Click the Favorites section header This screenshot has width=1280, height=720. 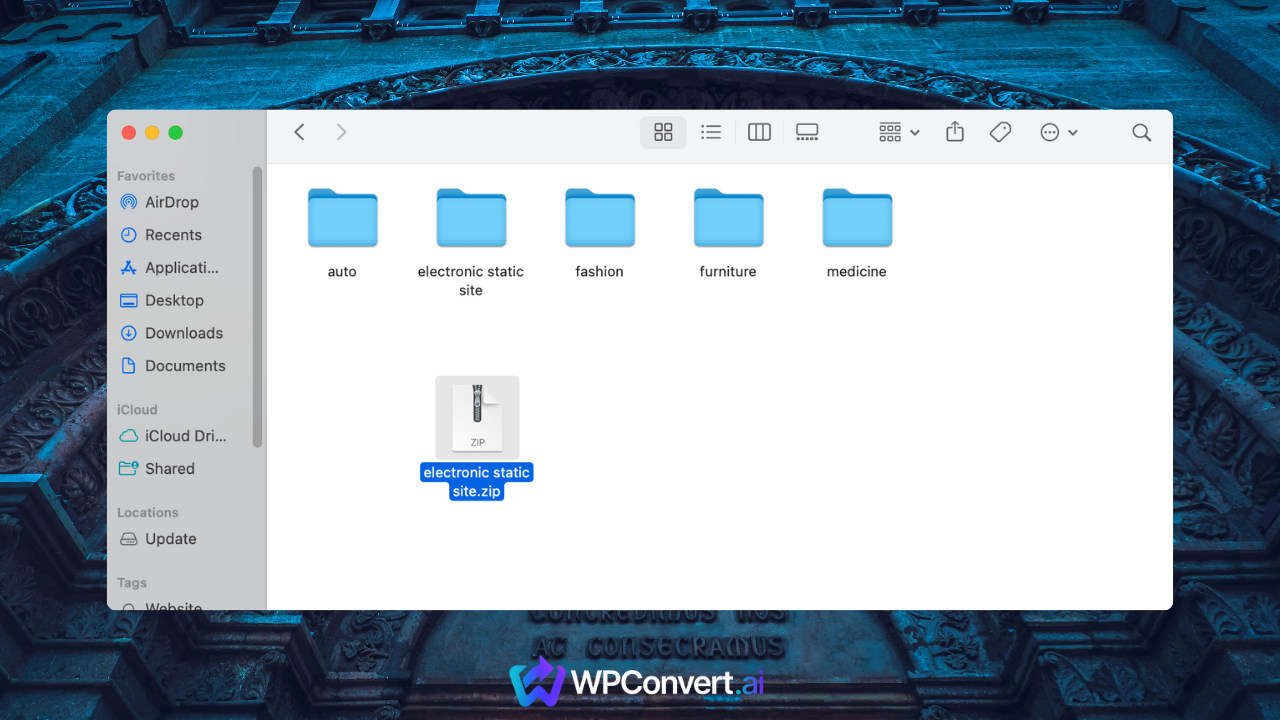(x=146, y=176)
